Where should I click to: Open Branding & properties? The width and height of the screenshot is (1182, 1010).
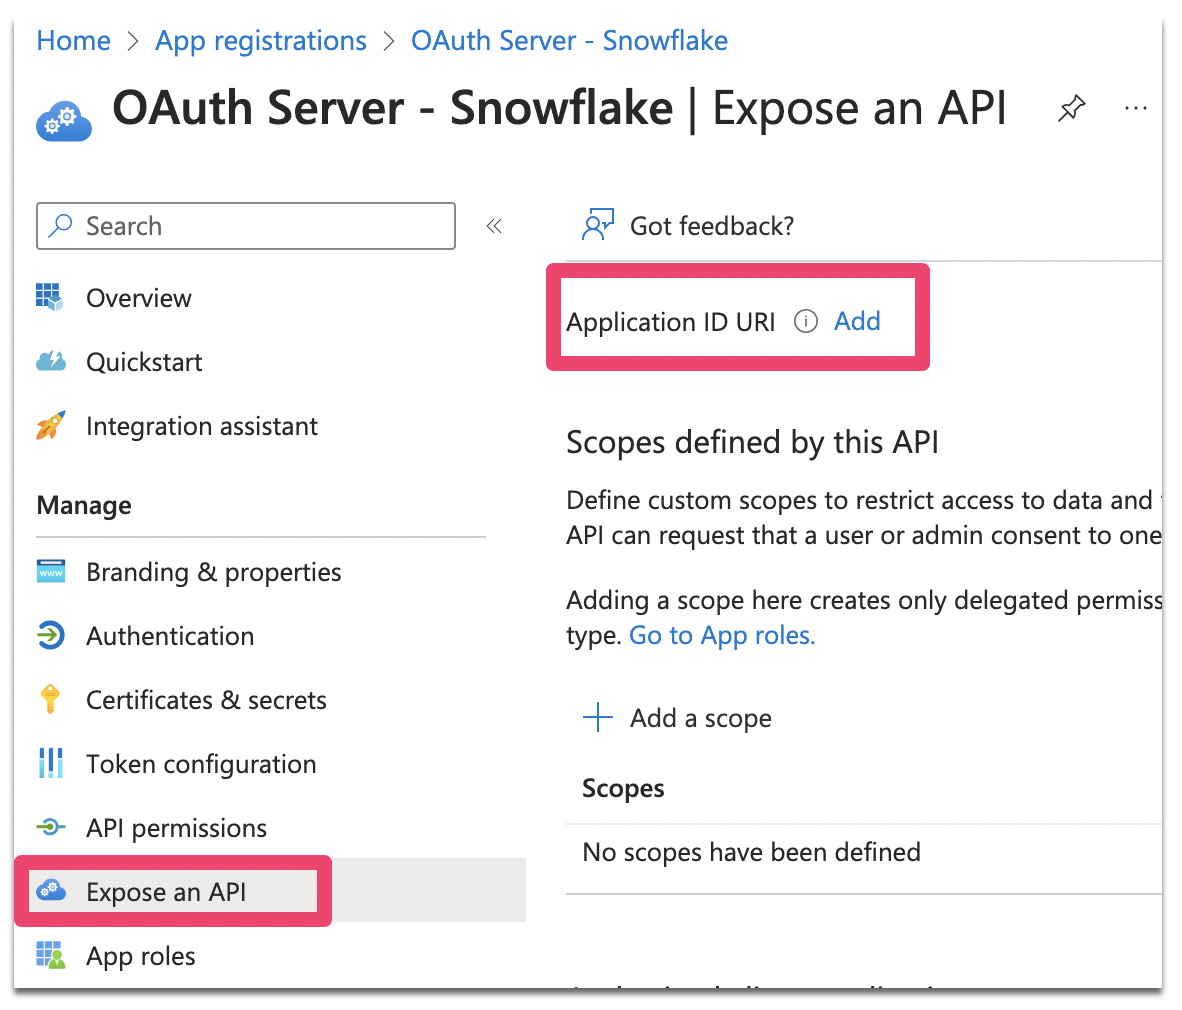214,573
